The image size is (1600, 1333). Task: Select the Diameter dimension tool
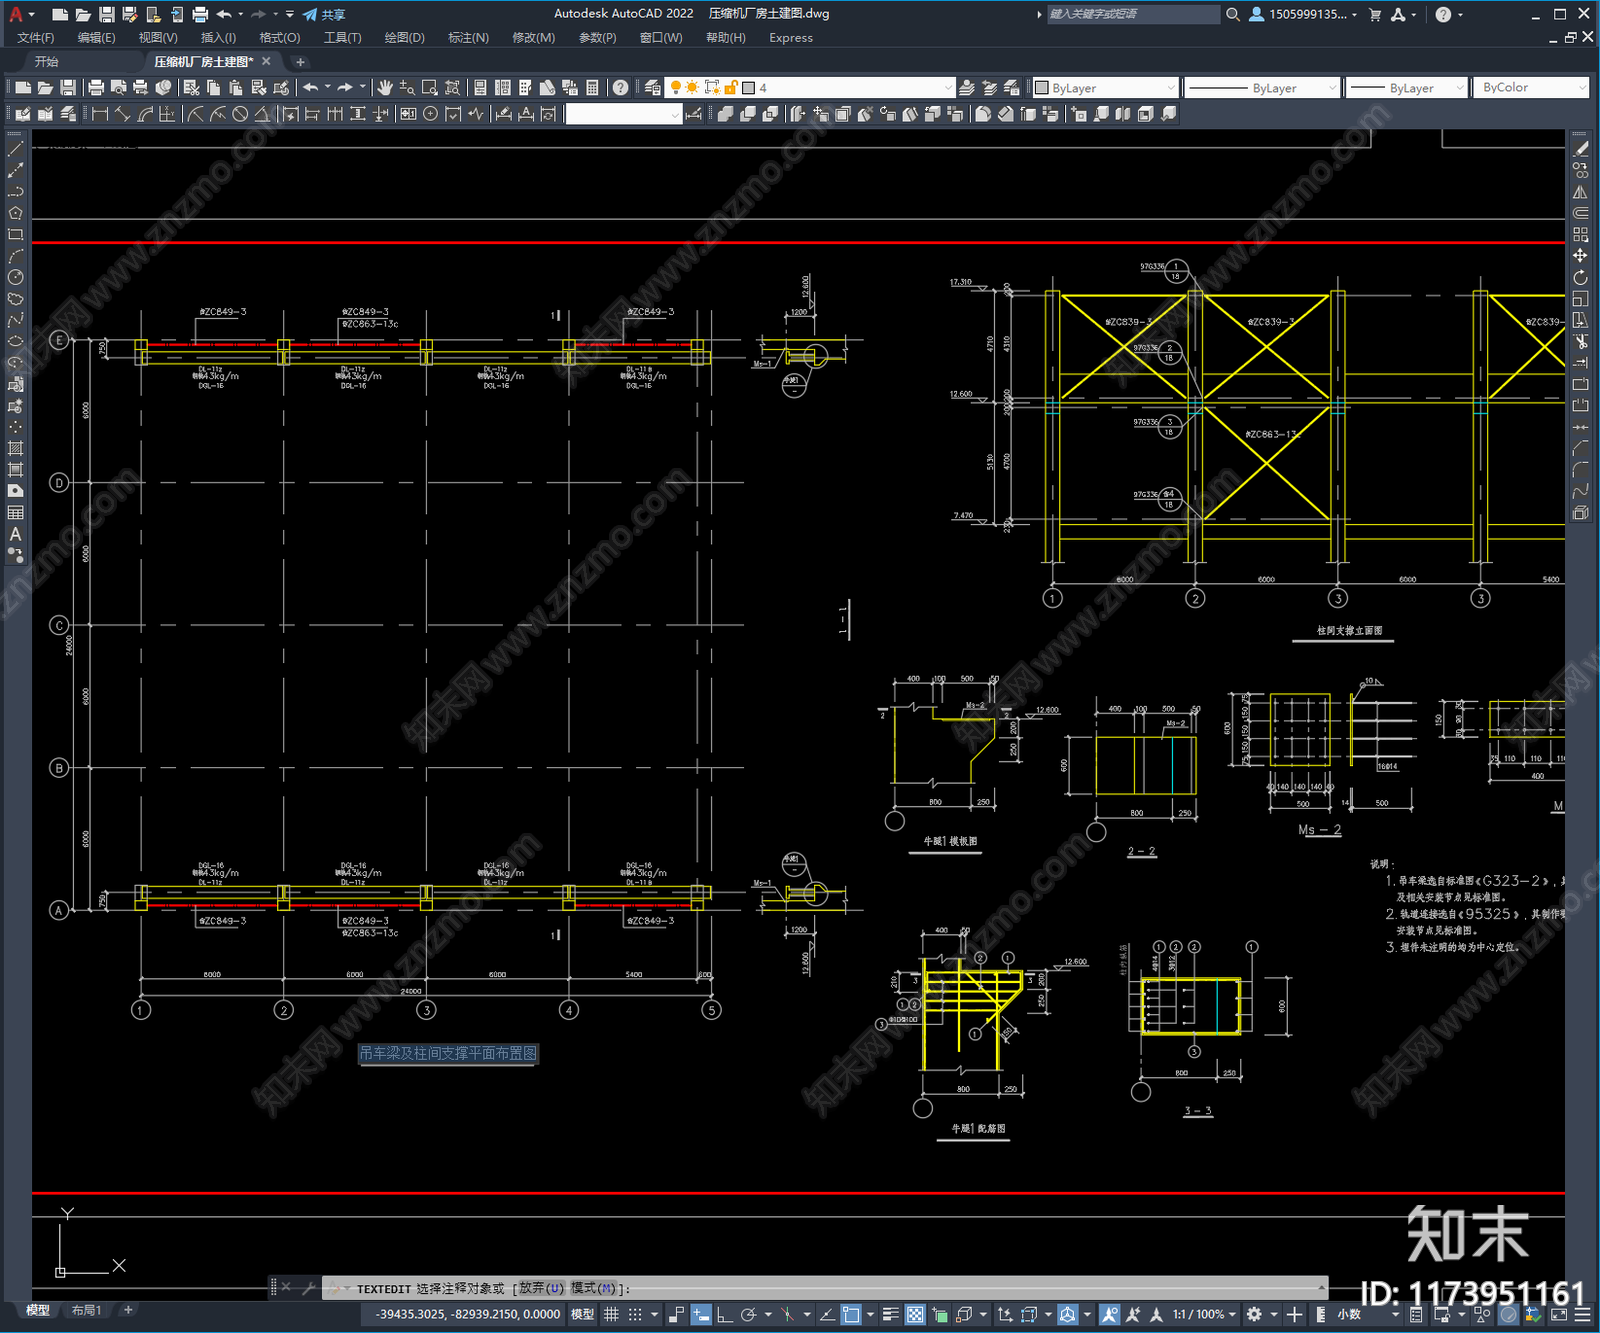pos(240,114)
